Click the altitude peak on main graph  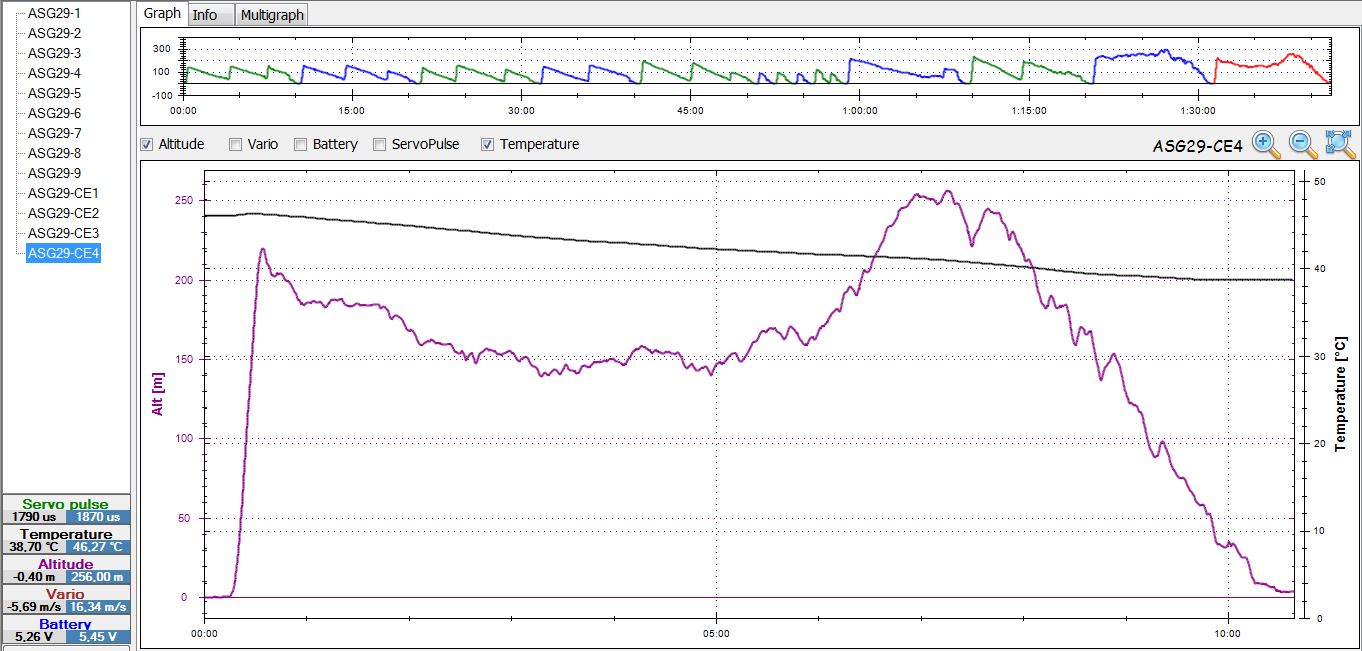pyautogui.click(x=947, y=191)
